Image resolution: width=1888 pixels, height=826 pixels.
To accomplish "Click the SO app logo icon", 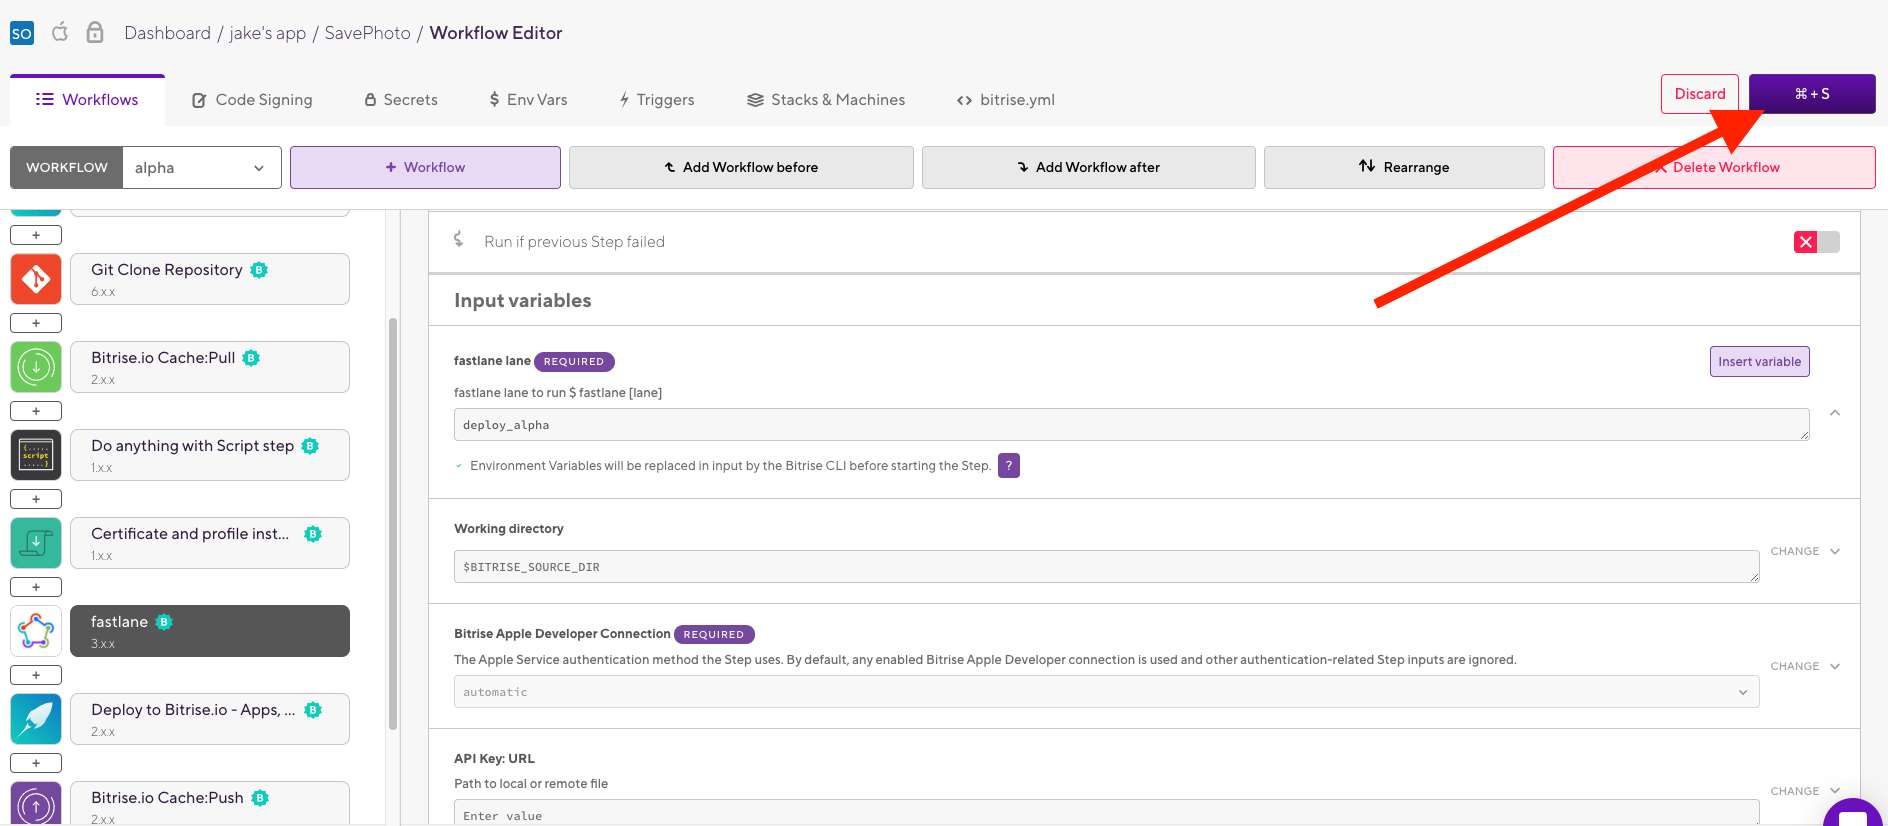I will coord(21,33).
